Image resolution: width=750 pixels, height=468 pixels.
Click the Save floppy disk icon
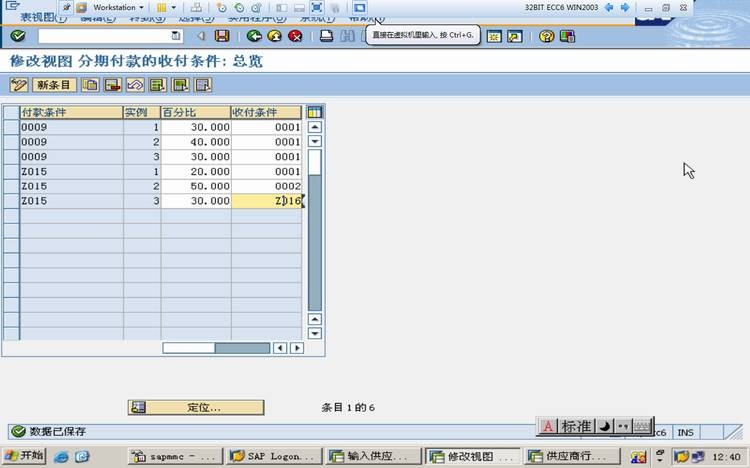(222, 36)
